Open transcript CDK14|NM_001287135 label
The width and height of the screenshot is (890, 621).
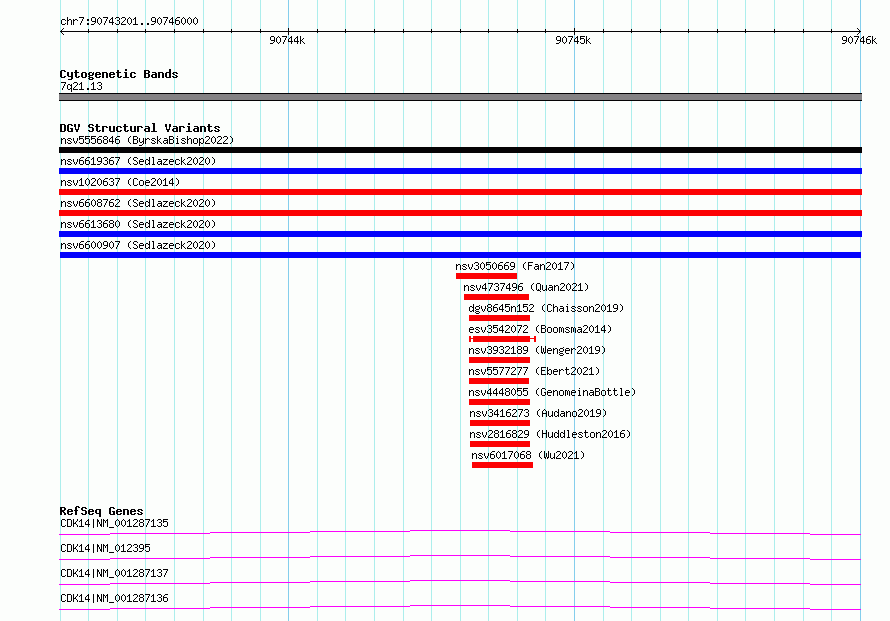pyautogui.click(x=114, y=523)
